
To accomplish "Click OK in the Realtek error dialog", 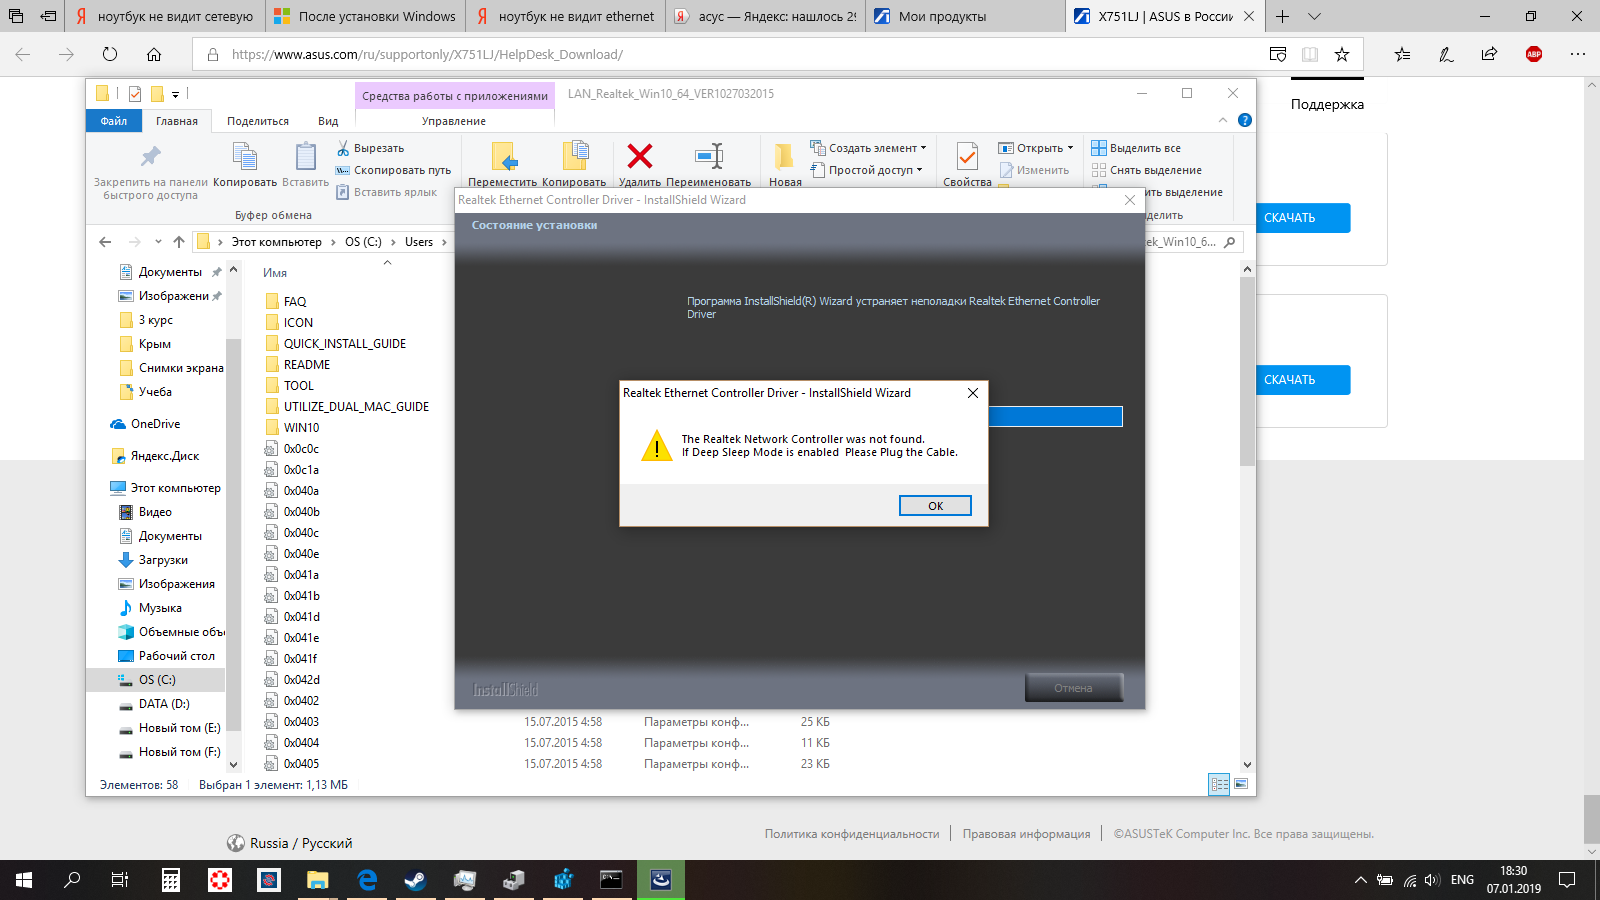I will click(x=935, y=506).
